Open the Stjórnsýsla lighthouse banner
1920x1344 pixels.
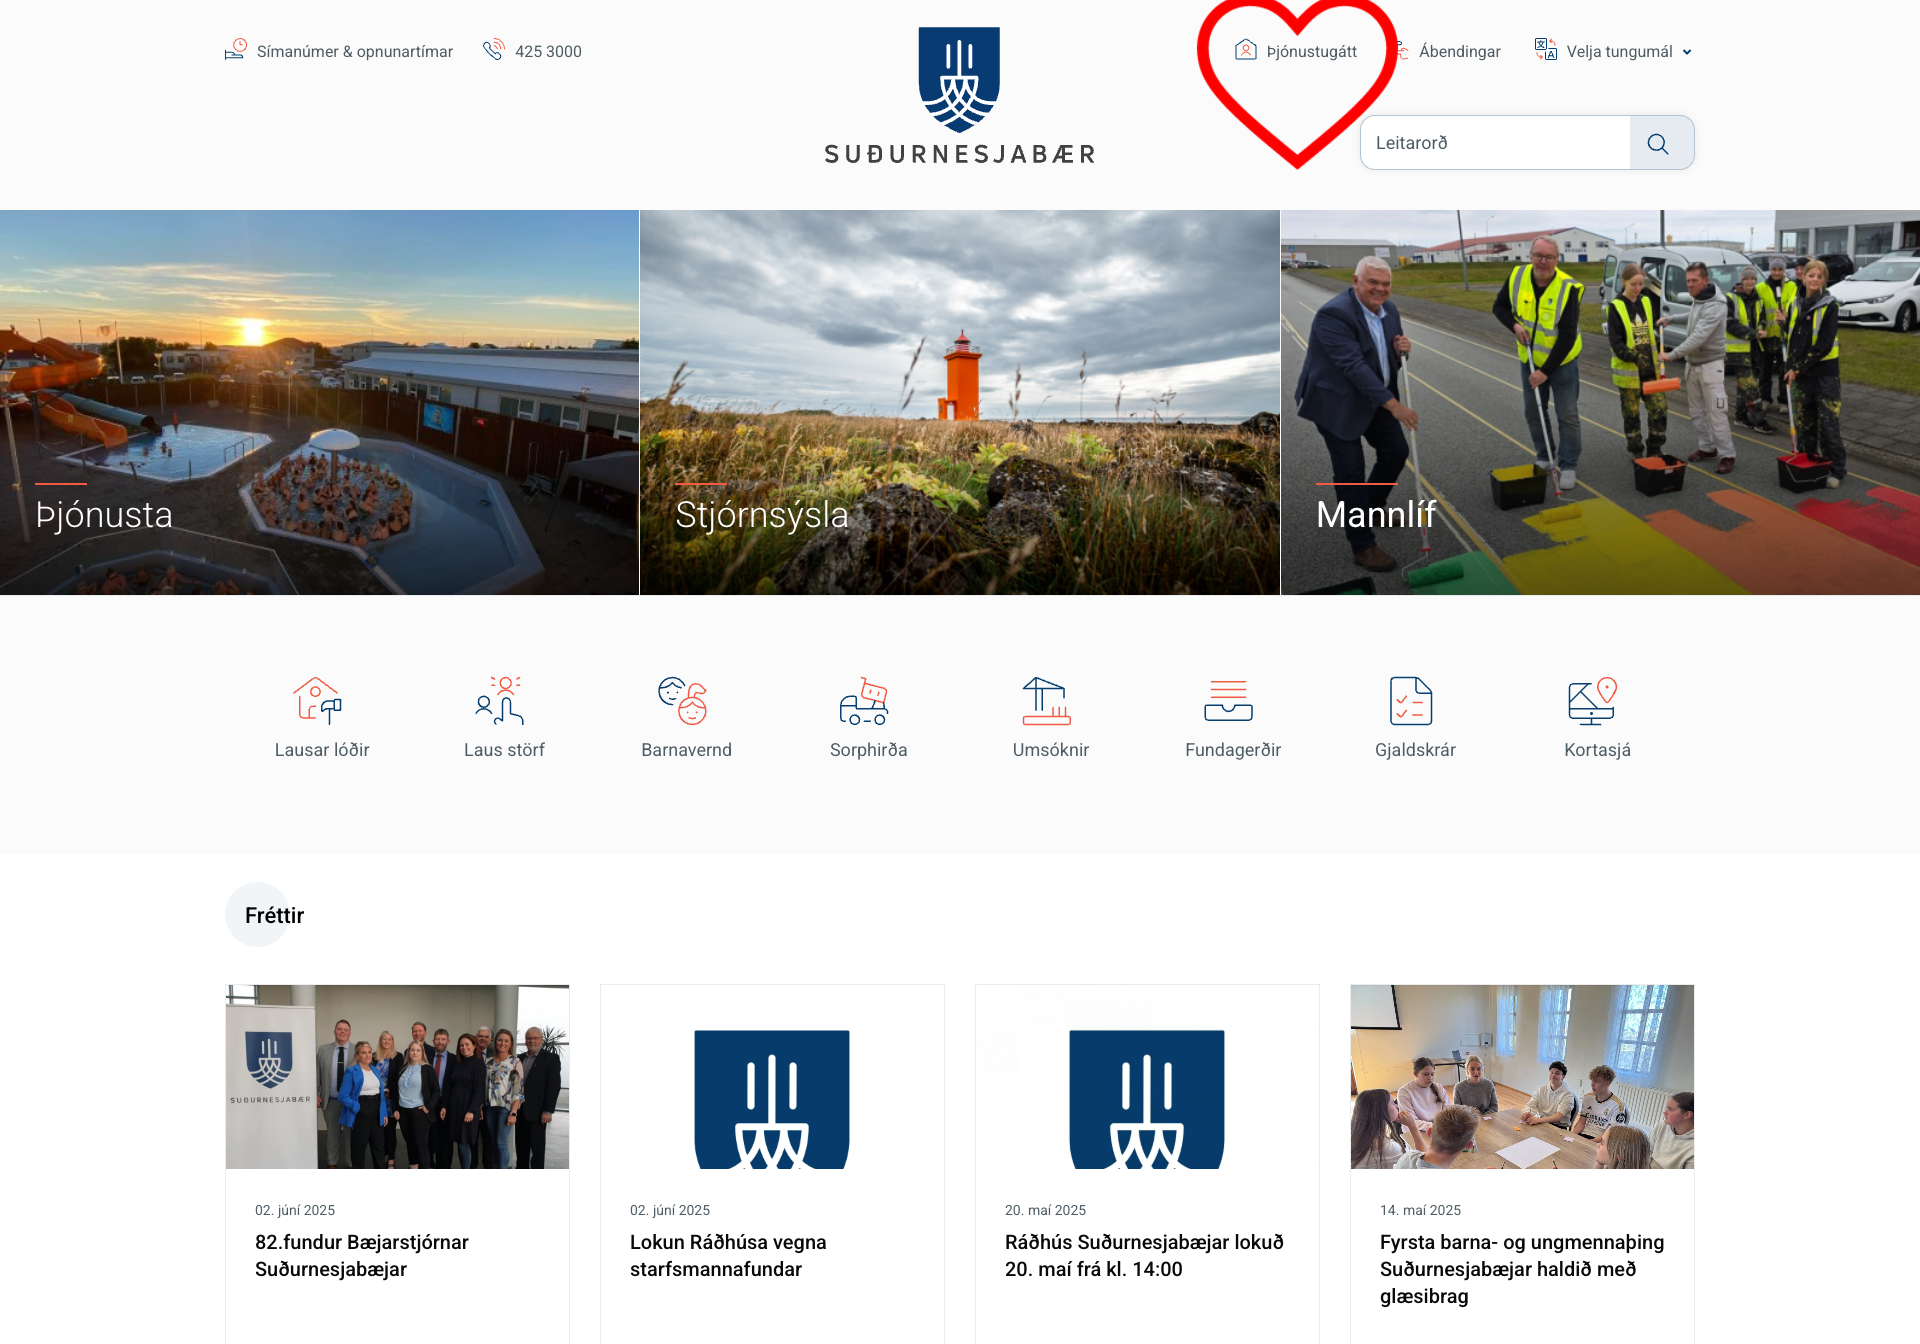[960, 402]
